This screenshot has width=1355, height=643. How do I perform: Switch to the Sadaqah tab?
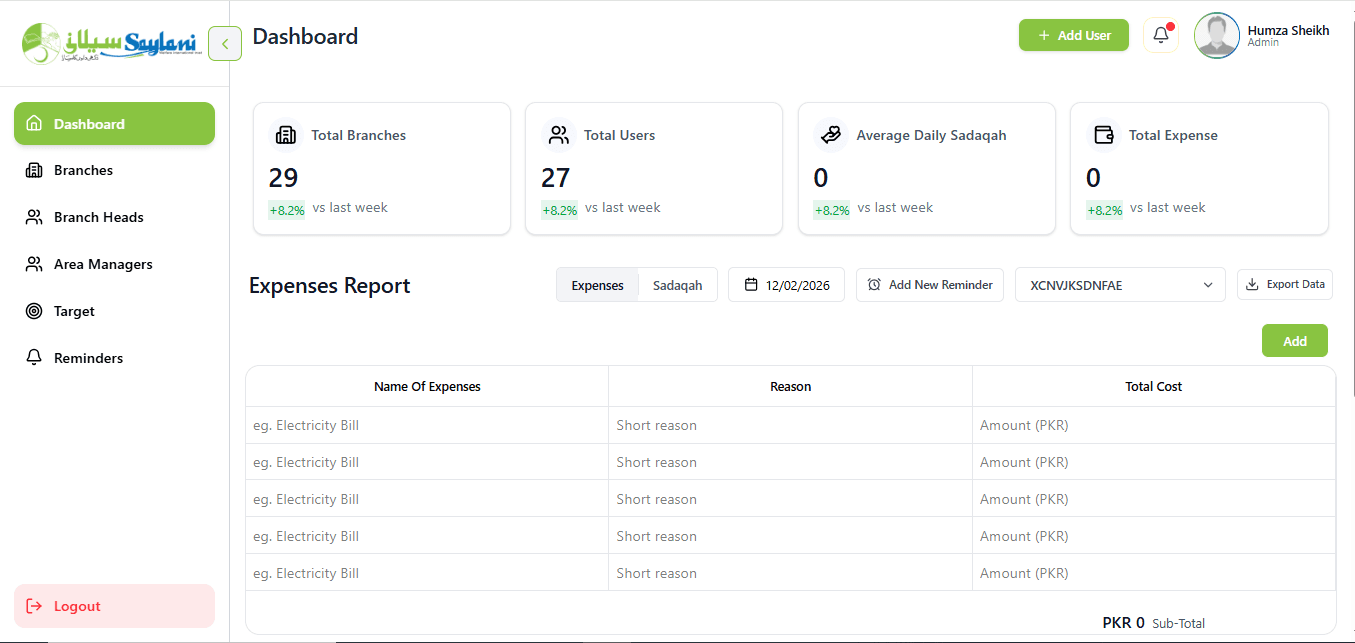(677, 284)
